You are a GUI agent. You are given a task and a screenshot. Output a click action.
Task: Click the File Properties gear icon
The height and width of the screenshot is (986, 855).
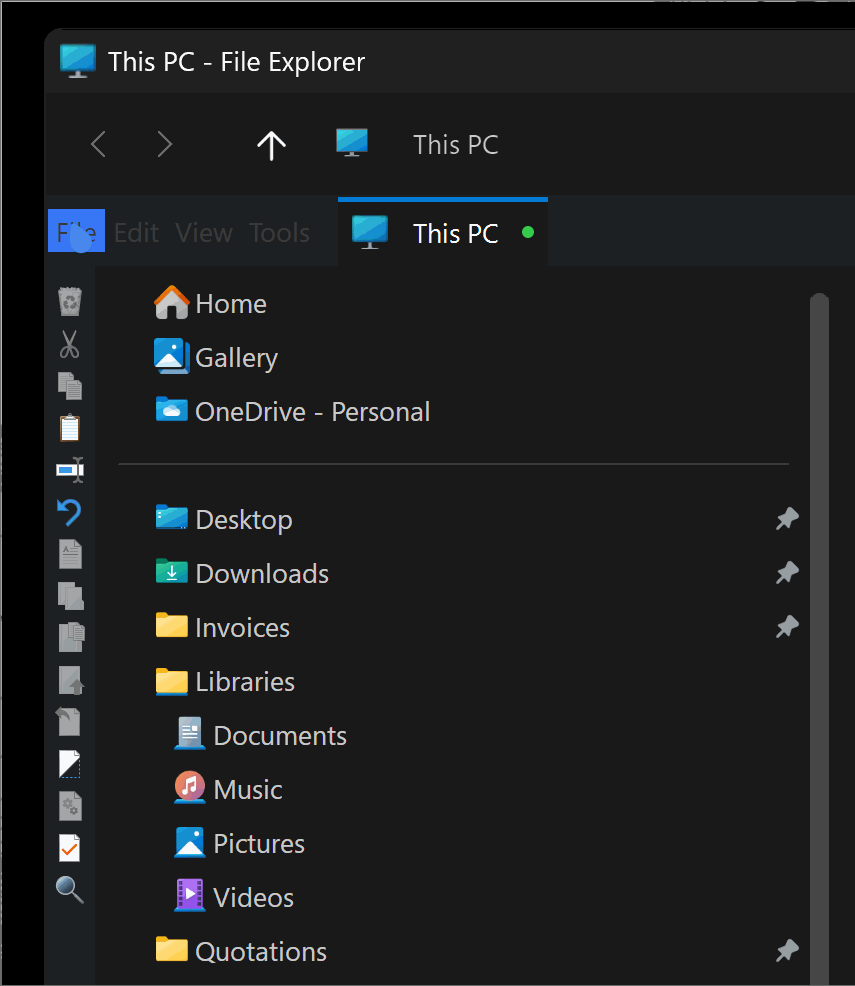(x=70, y=805)
